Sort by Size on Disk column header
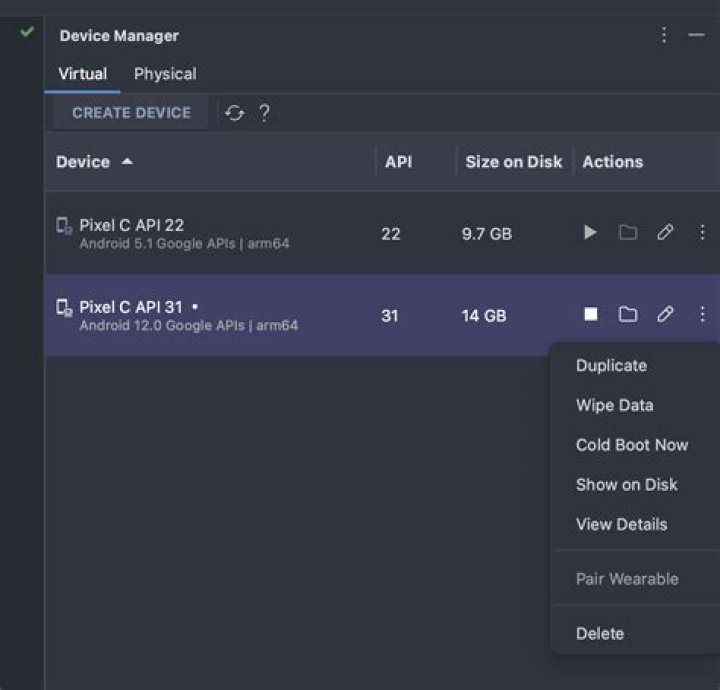The image size is (720, 690). [x=514, y=162]
